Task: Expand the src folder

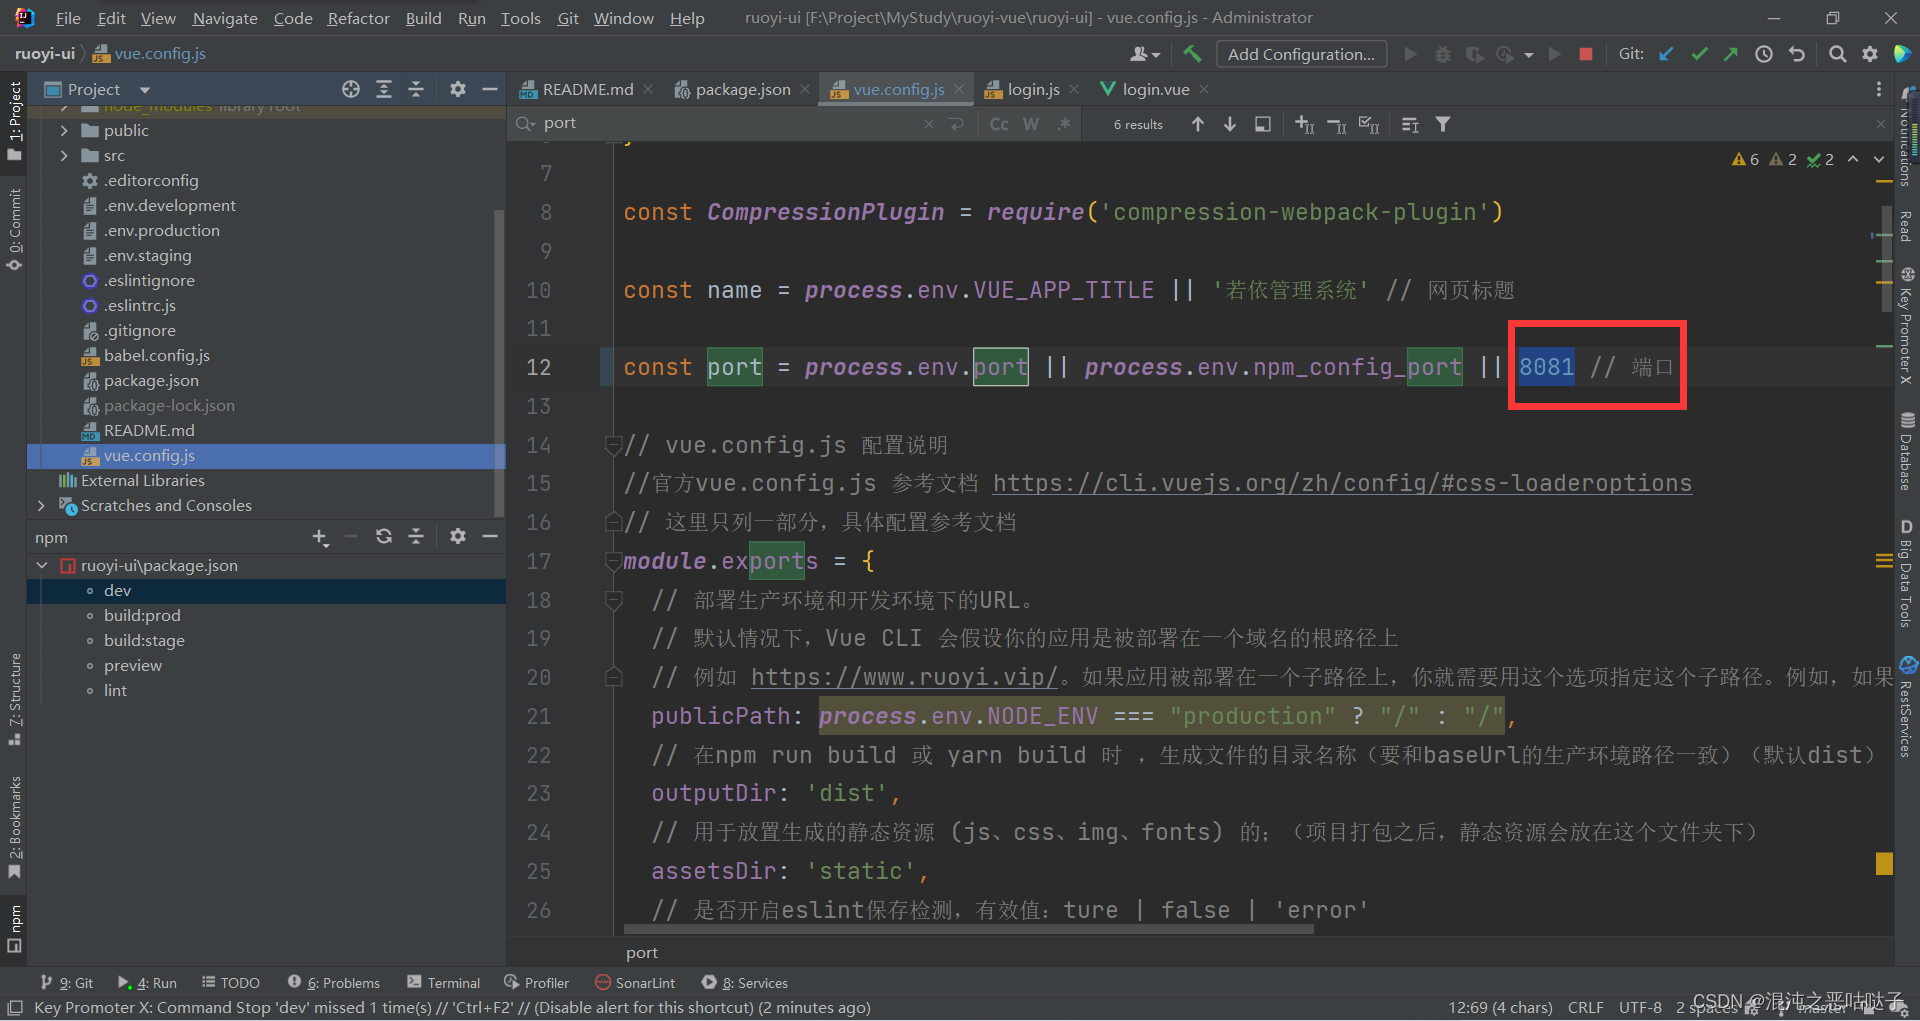Action: 64,155
